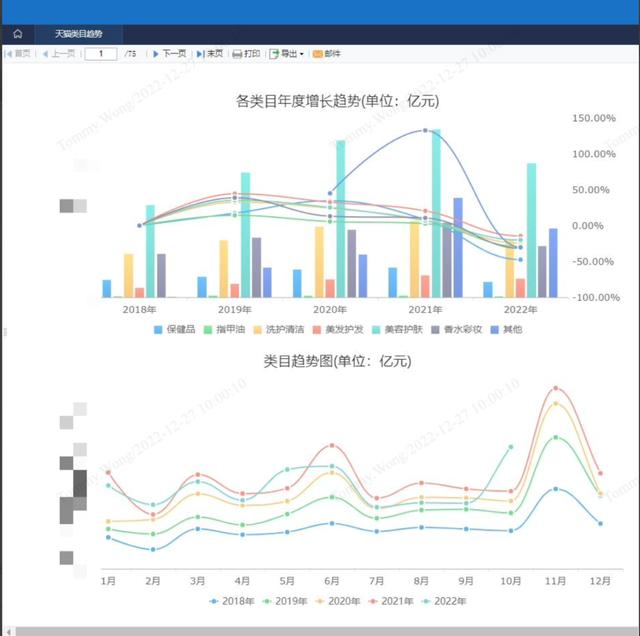Click the 2018年 line point at 2月
Screen dimensions: 640x636
coord(153,549)
